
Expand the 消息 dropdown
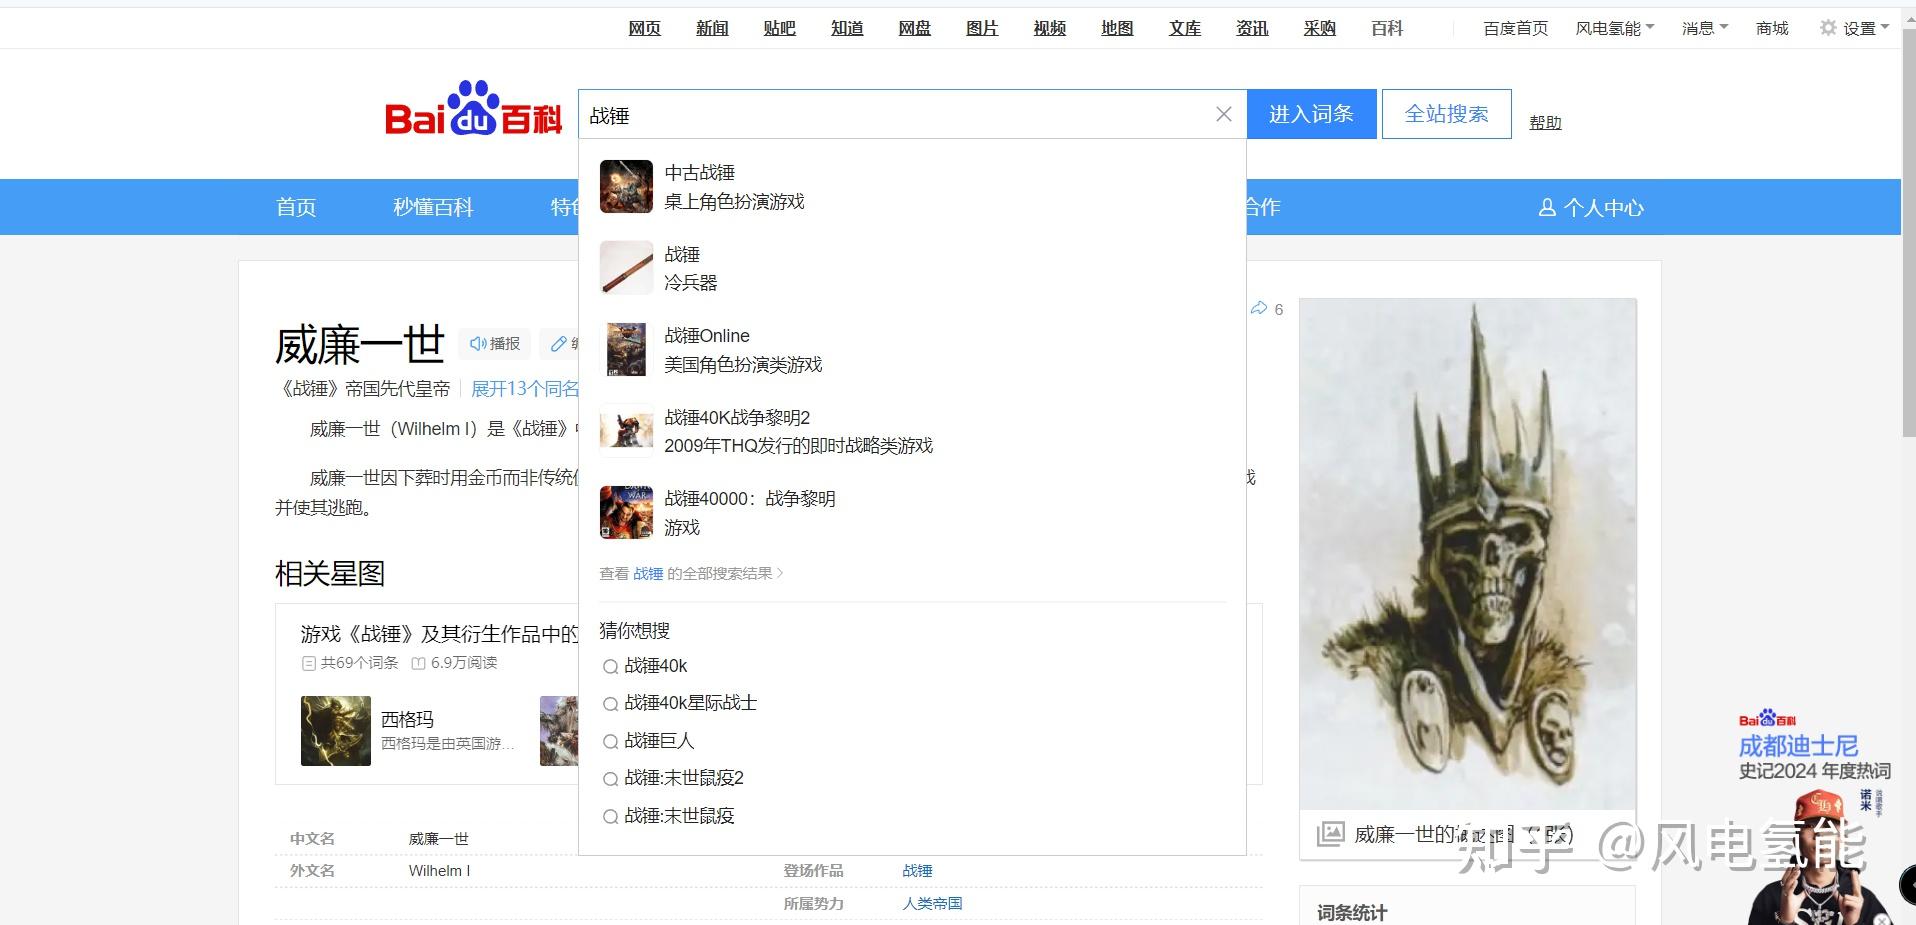[x=1705, y=28]
